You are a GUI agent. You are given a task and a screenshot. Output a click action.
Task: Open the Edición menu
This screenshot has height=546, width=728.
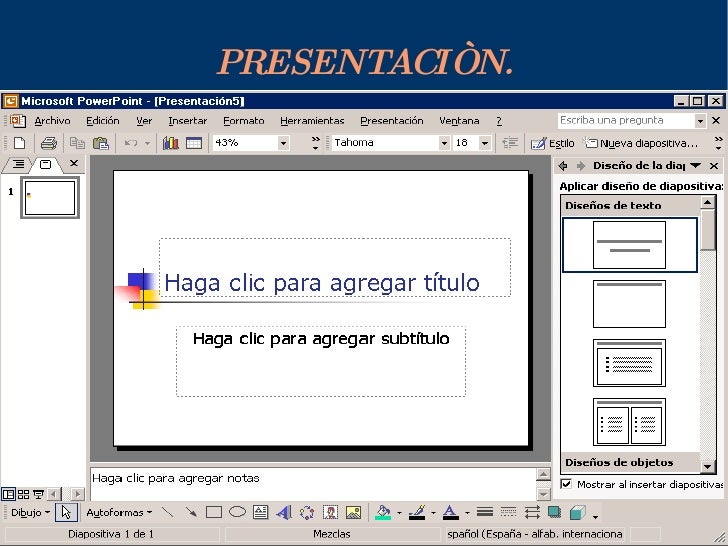[x=103, y=121]
